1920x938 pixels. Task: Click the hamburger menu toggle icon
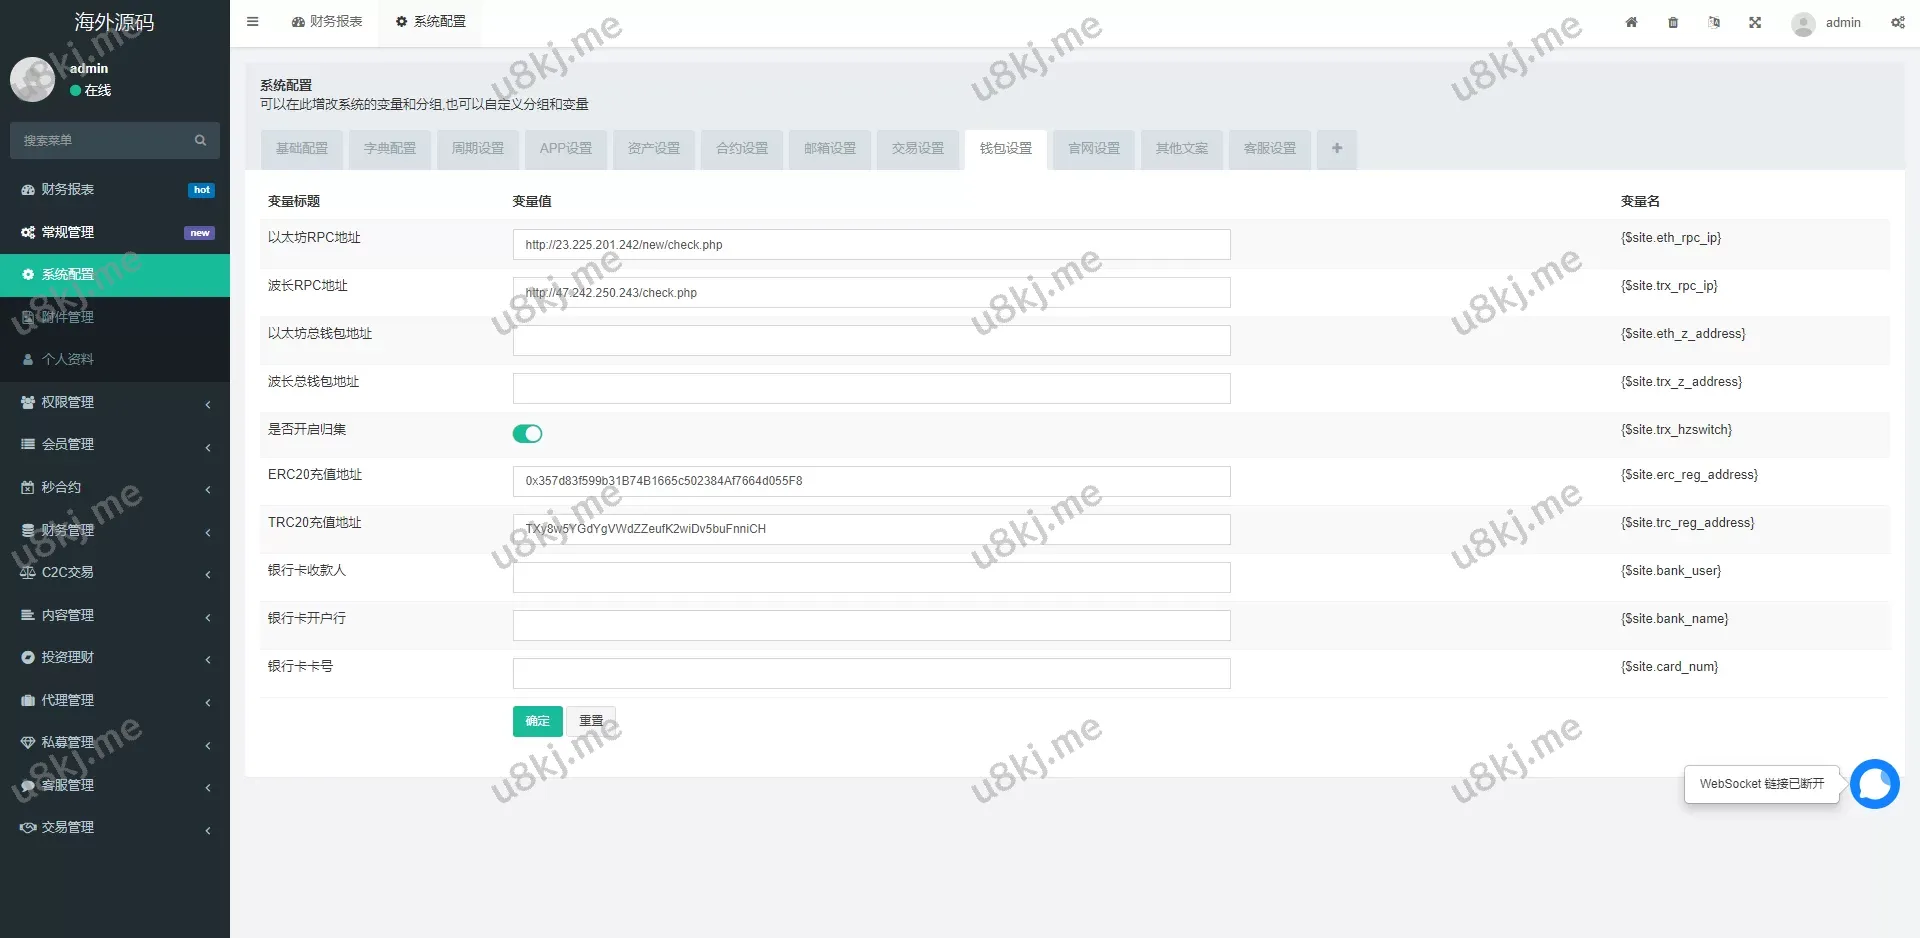(253, 22)
